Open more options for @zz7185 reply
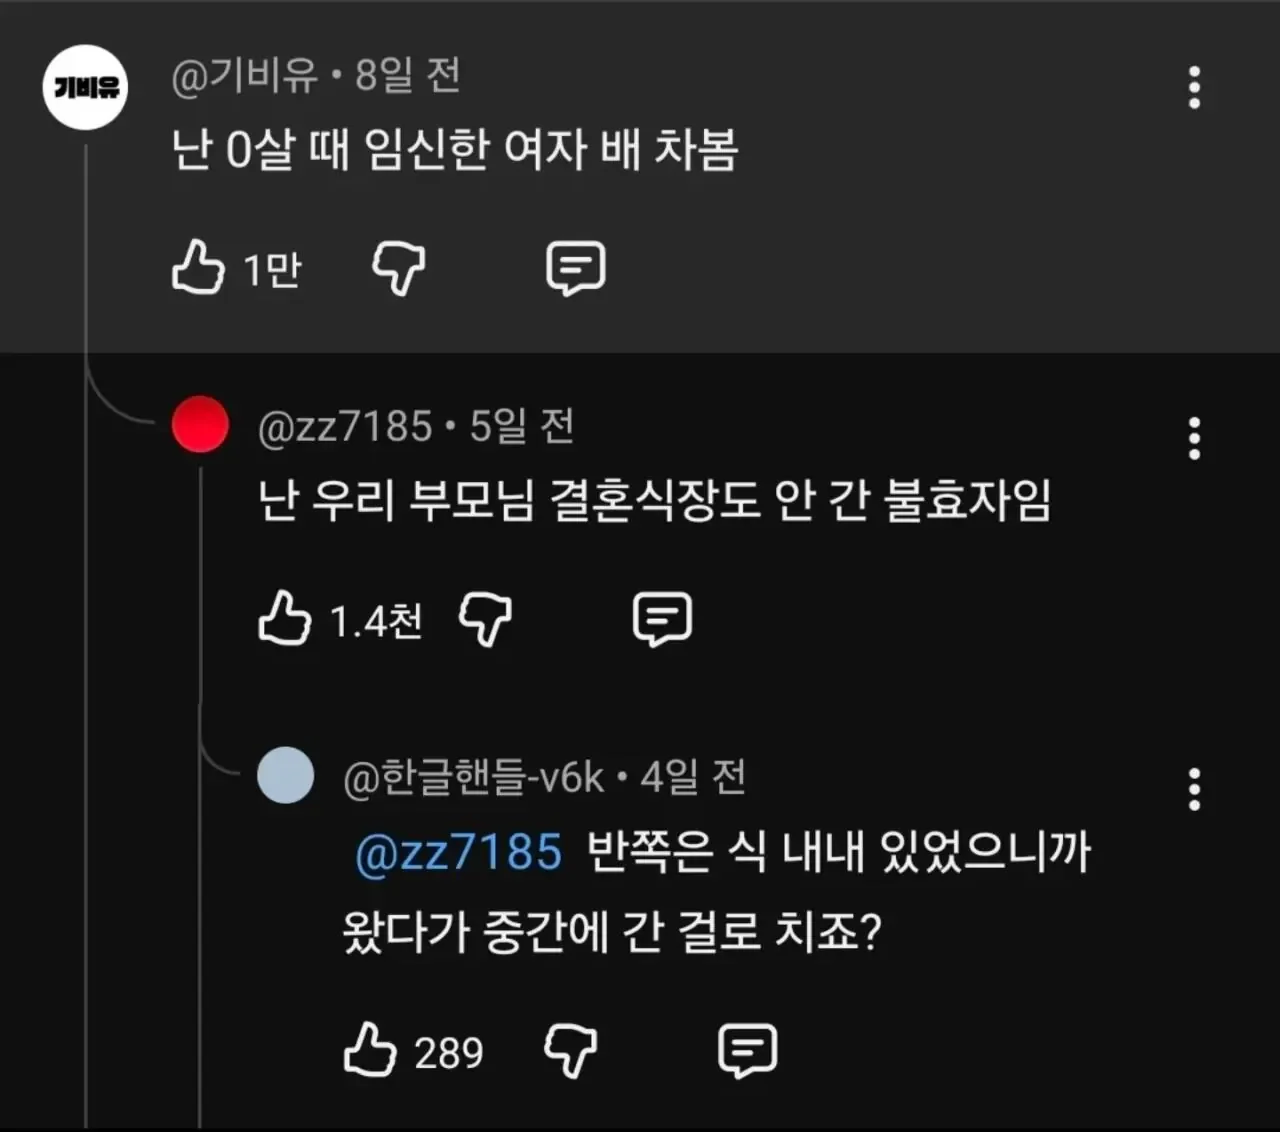The height and width of the screenshot is (1132, 1280). (x=1194, y=439)
